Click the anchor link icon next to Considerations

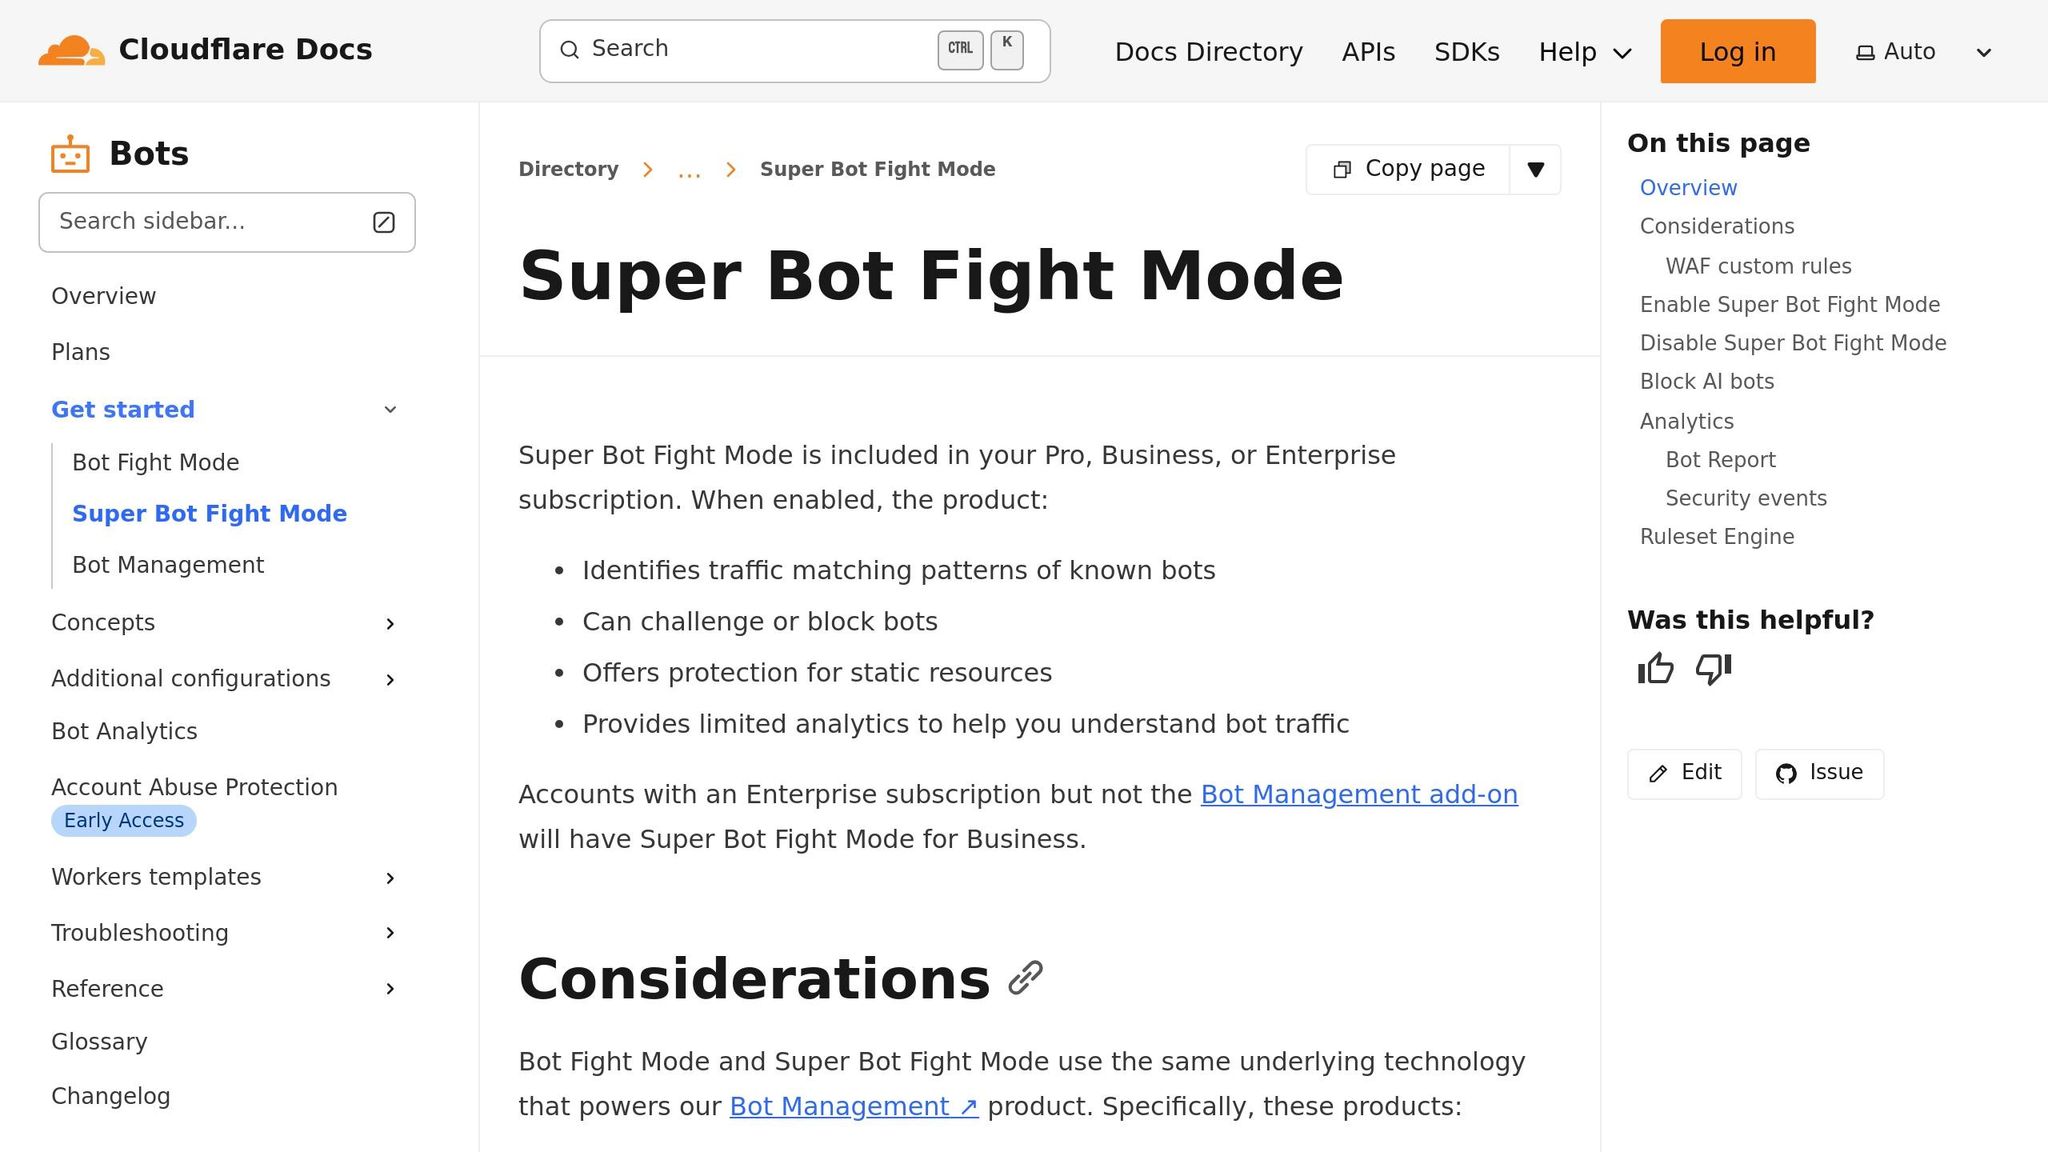click(x=1026, y=977)
